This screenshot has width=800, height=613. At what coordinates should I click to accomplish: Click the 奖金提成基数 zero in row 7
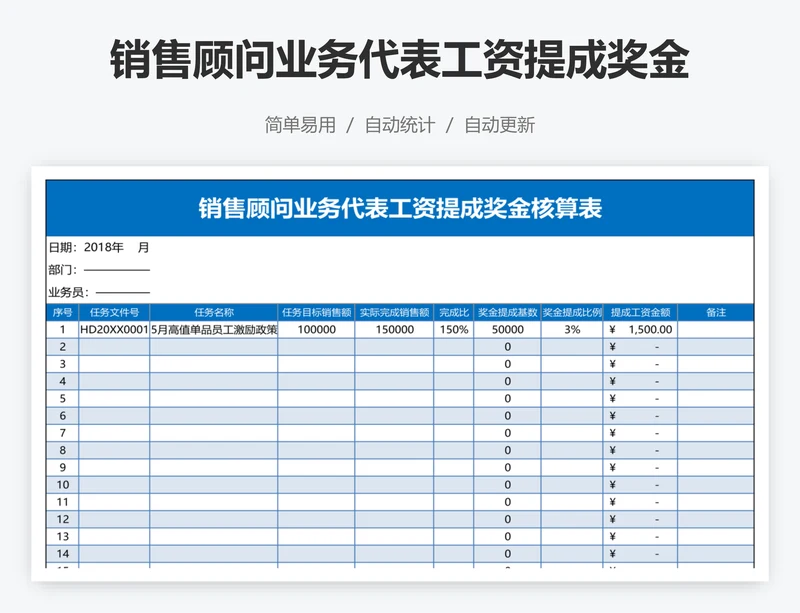point(507,433)
